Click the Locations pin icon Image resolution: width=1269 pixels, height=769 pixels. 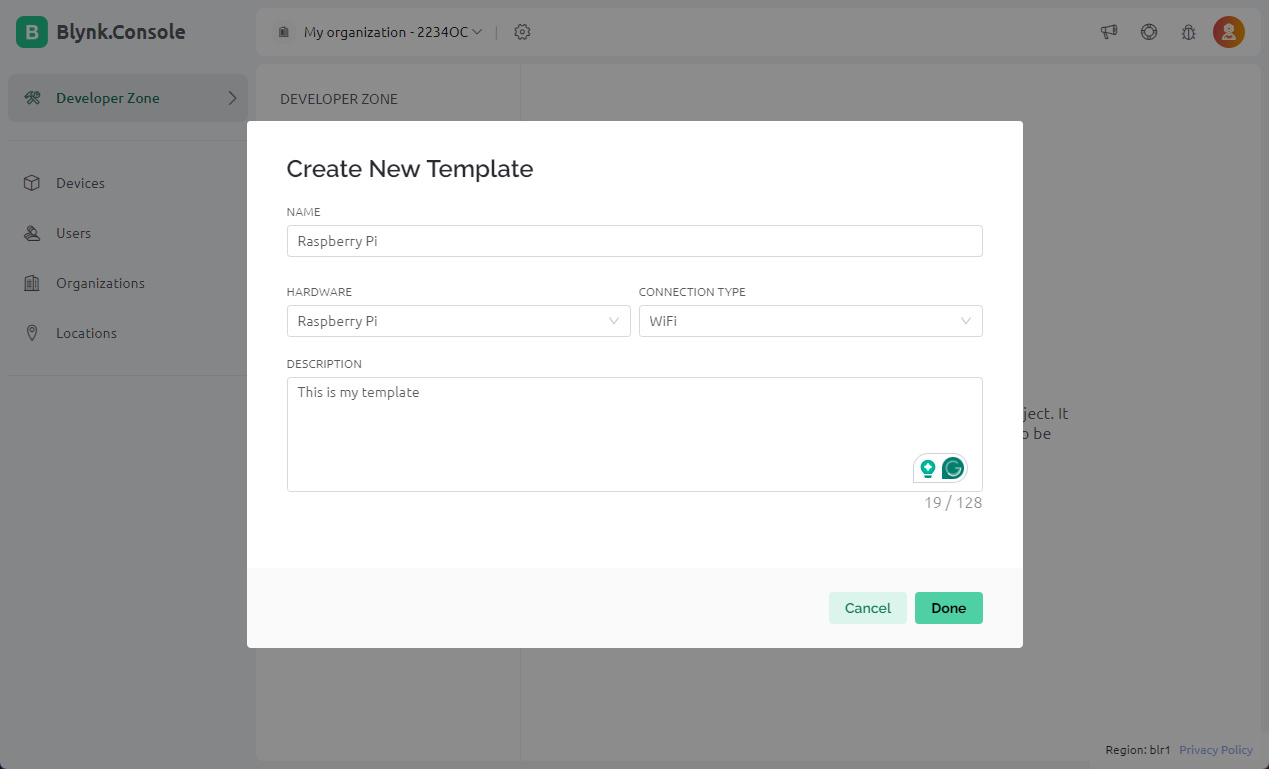click(x=32, y=333)
